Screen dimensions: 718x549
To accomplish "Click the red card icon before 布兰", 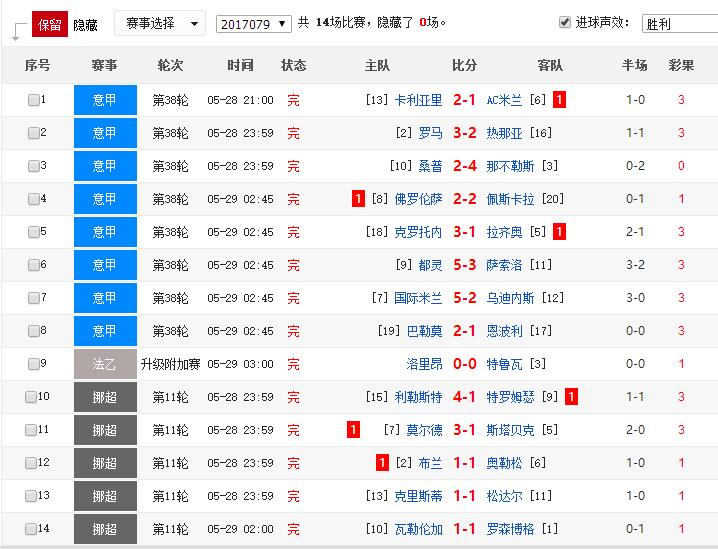I will [x=382, y=463].
